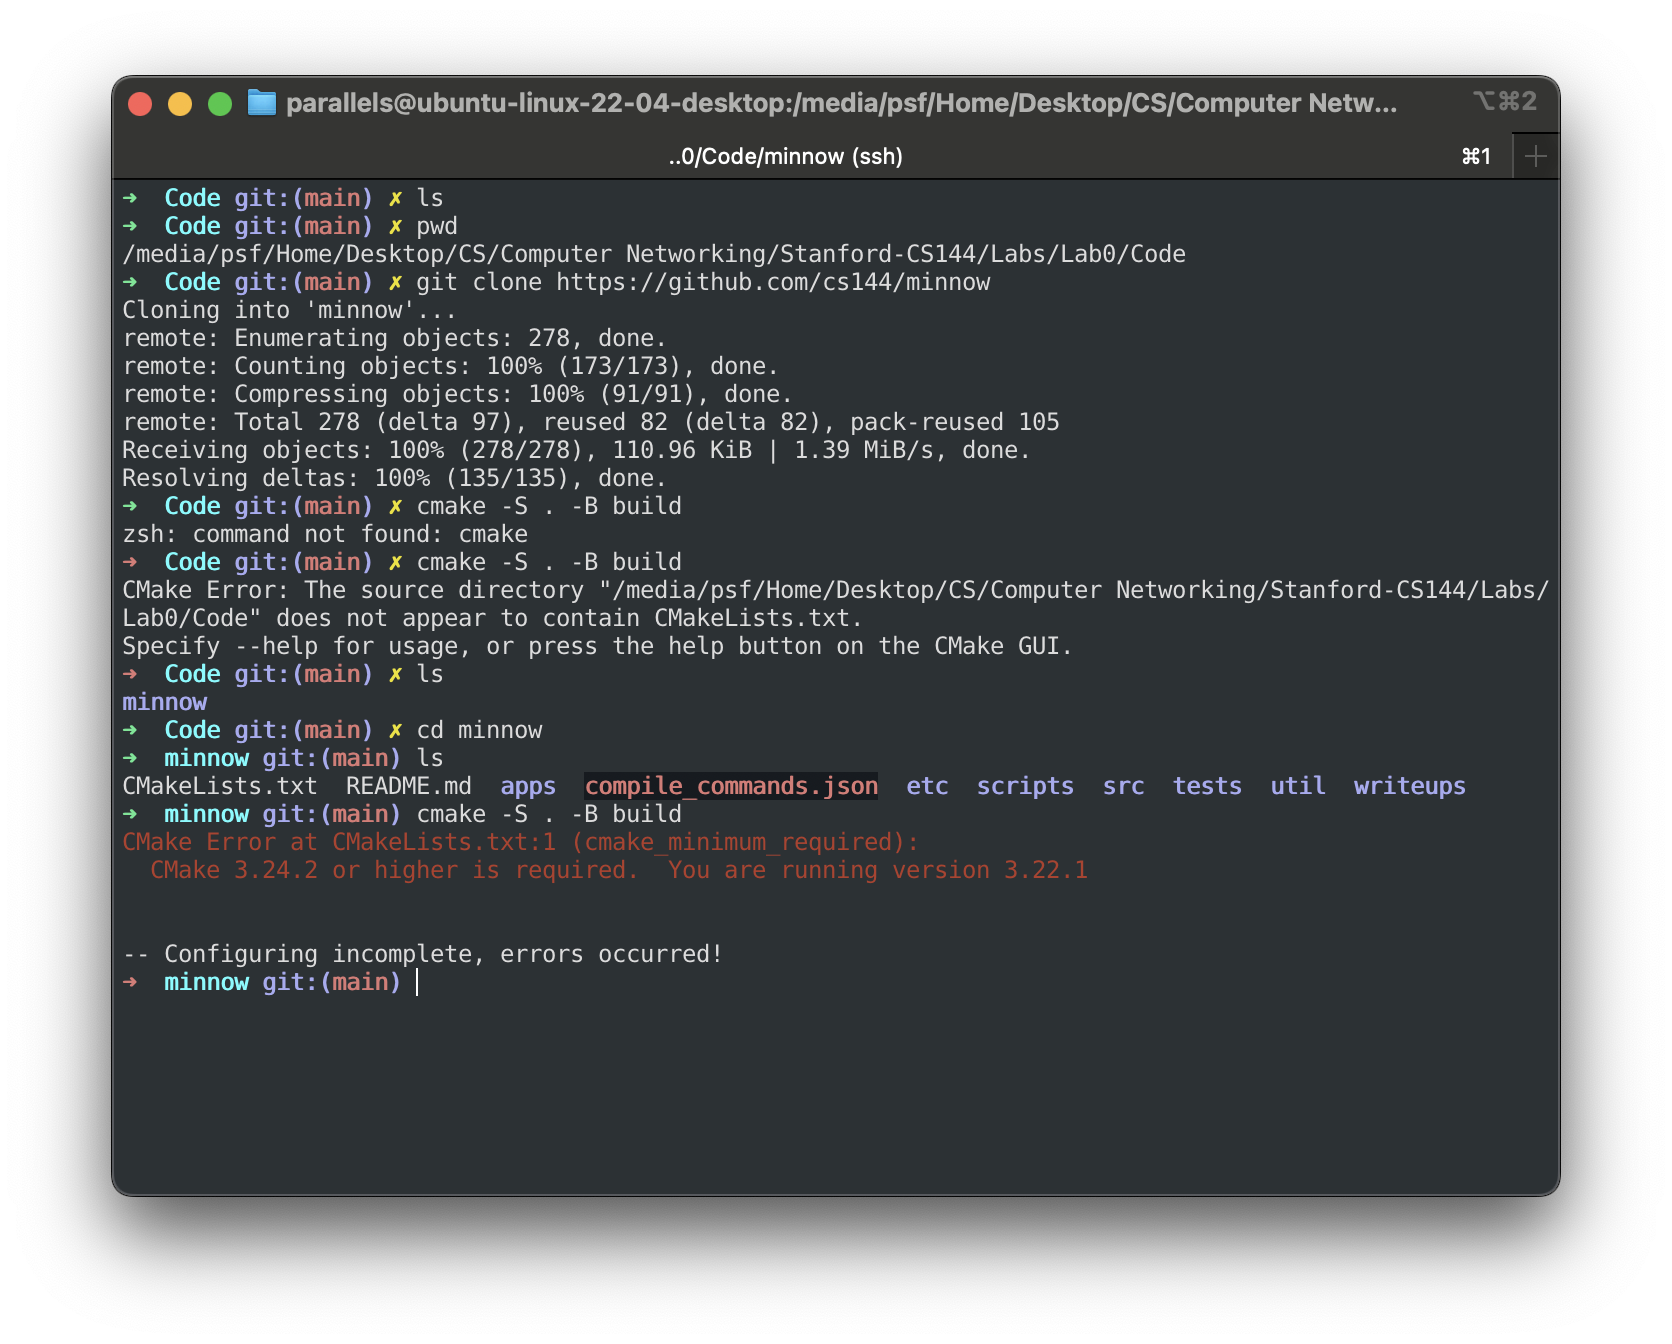The width and height of the screenshot is (1672, 1344).
Task: Place cursor at the active shell prompt
Action: point(416,982)
